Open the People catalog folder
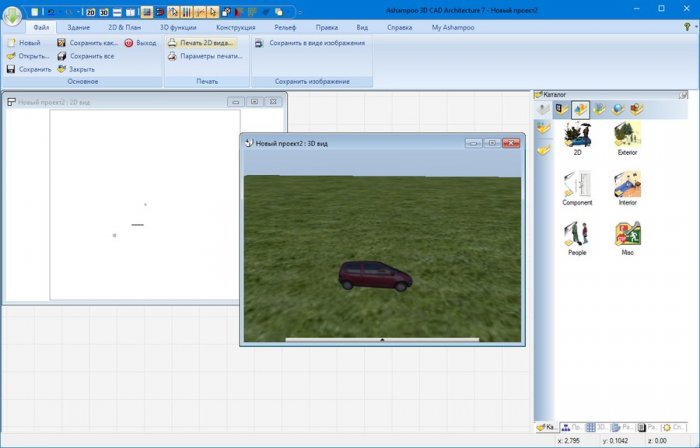 [x=577, y=235]
